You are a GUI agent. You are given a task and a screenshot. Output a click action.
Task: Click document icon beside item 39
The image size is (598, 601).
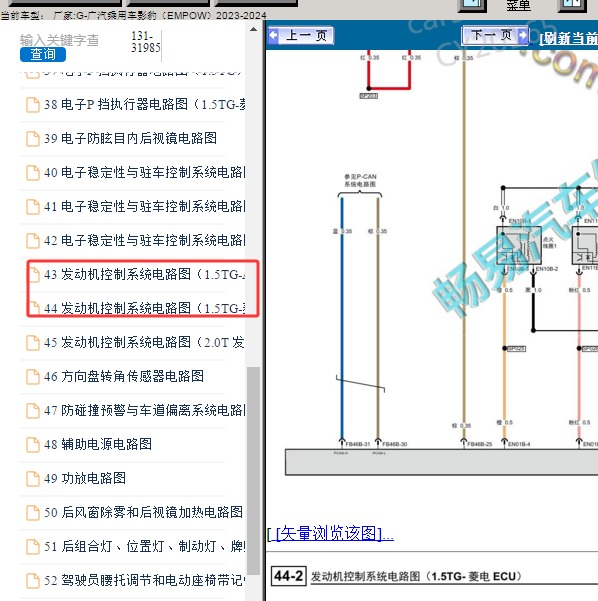click(33, 139)
